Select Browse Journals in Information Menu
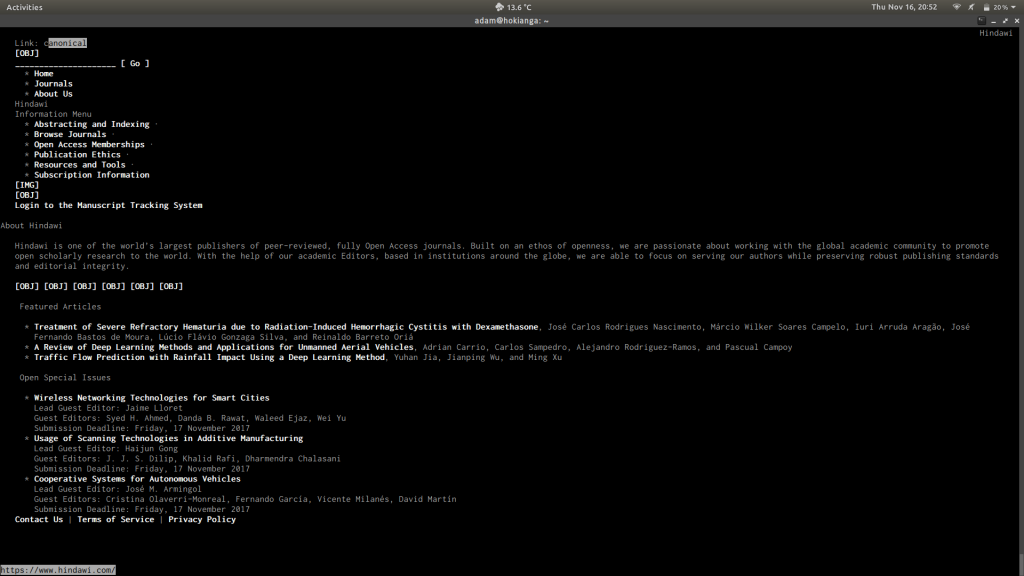This screenshot has height=576, width=1024. 70,135
